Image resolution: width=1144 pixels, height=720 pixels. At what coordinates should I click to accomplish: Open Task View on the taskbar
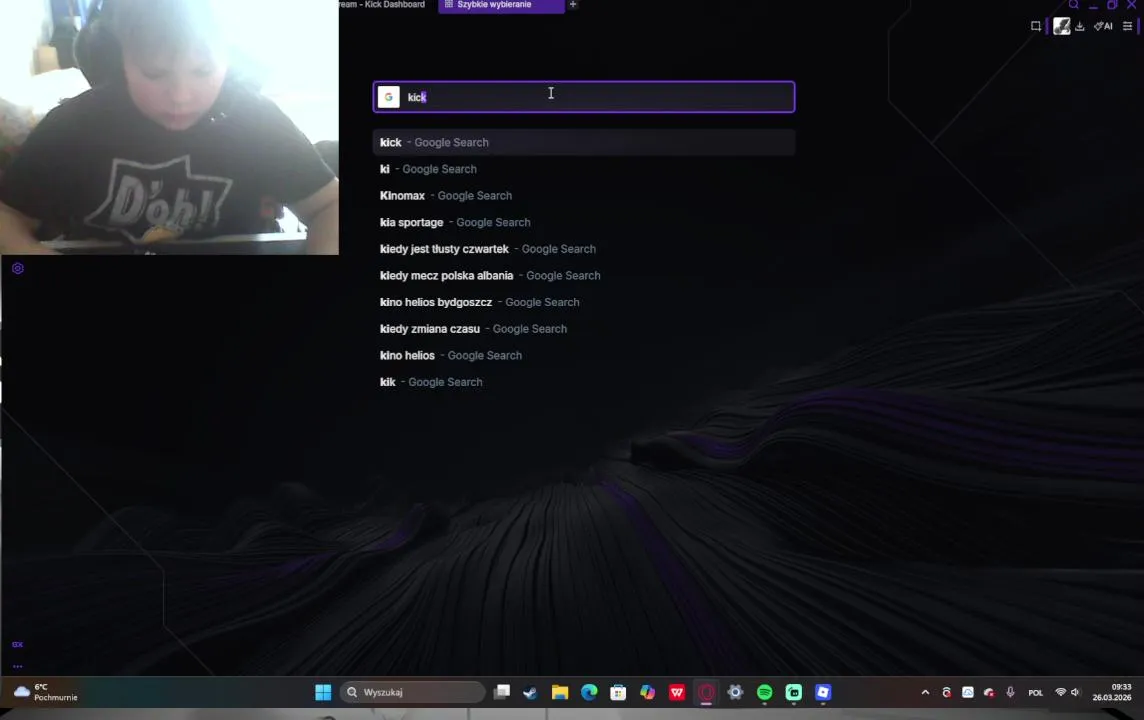point(502,692)
